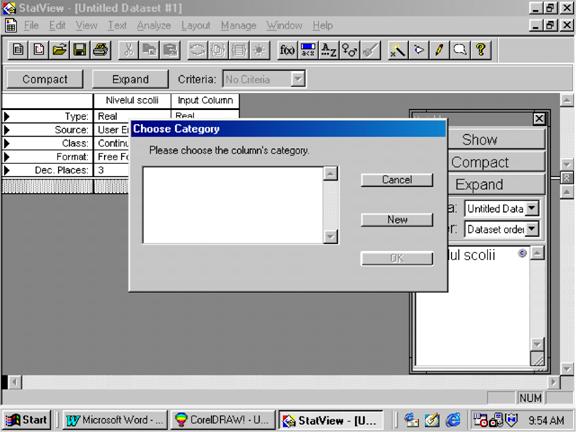Click the A-Z sort icon
The width and height of the screenshot is (576, 432).
[x=328, y=50]
